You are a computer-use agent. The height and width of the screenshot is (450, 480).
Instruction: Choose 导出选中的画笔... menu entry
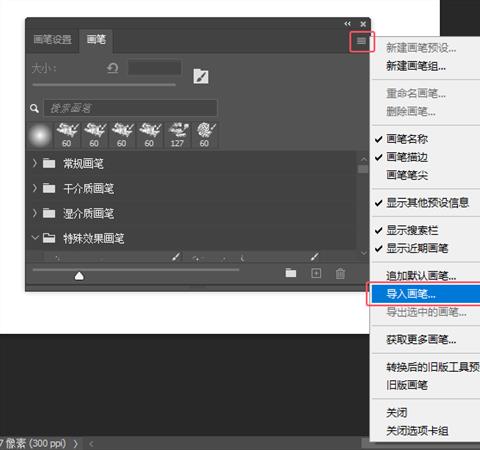[426, 312]
